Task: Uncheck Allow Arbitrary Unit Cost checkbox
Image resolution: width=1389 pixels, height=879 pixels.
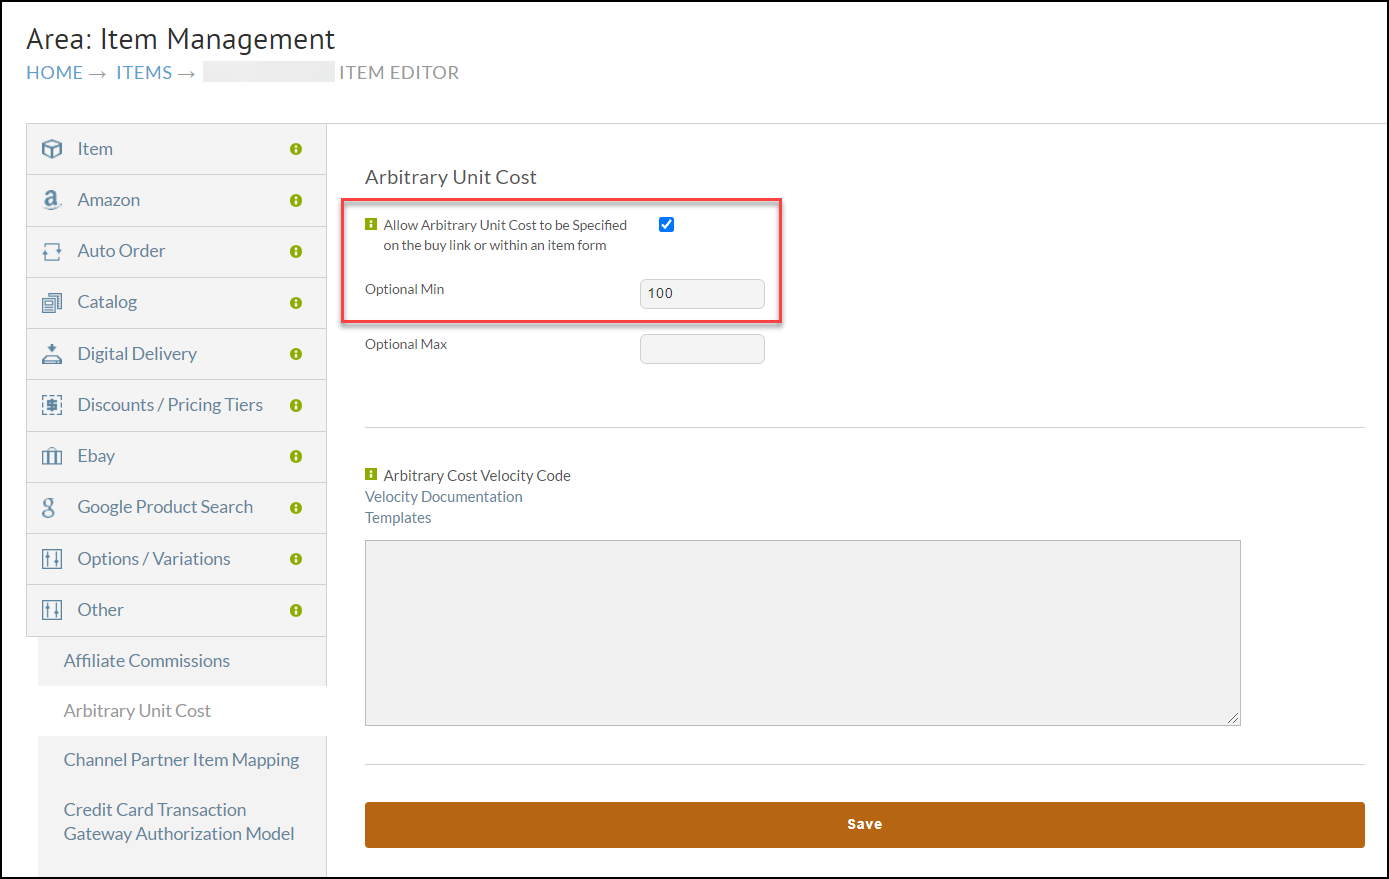Action: click(x=666, y=225)
